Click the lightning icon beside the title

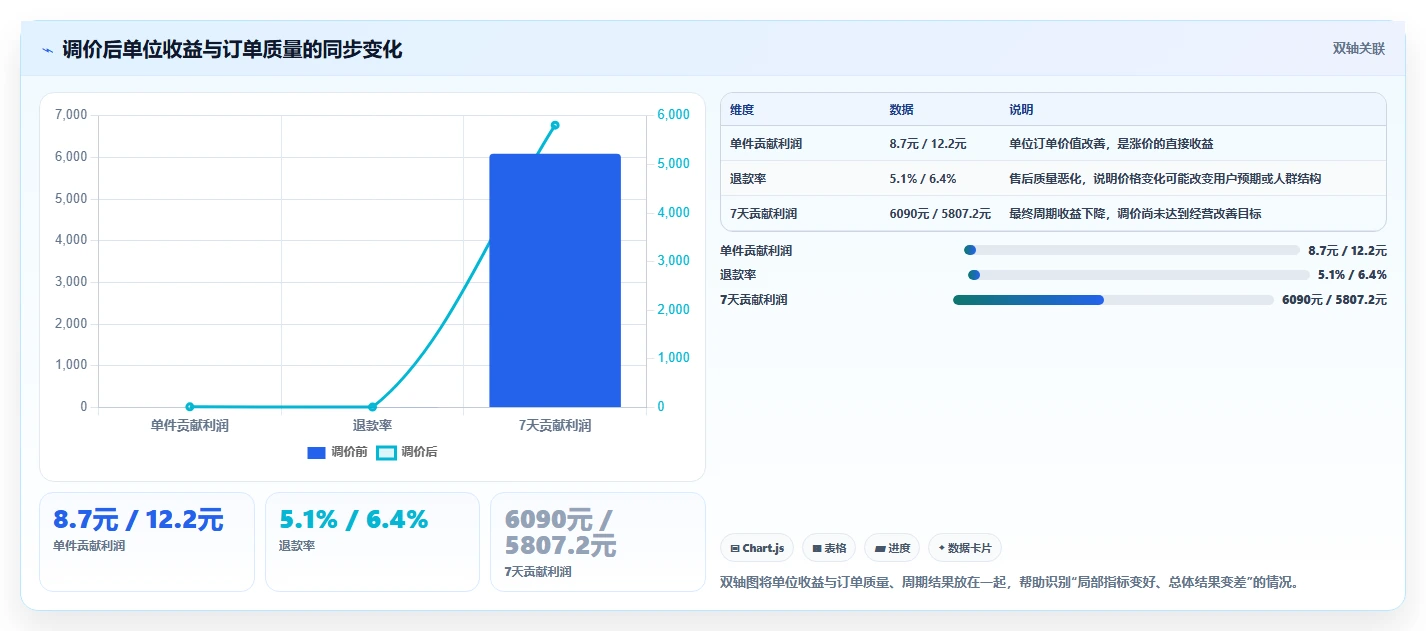tap(47, 49)
